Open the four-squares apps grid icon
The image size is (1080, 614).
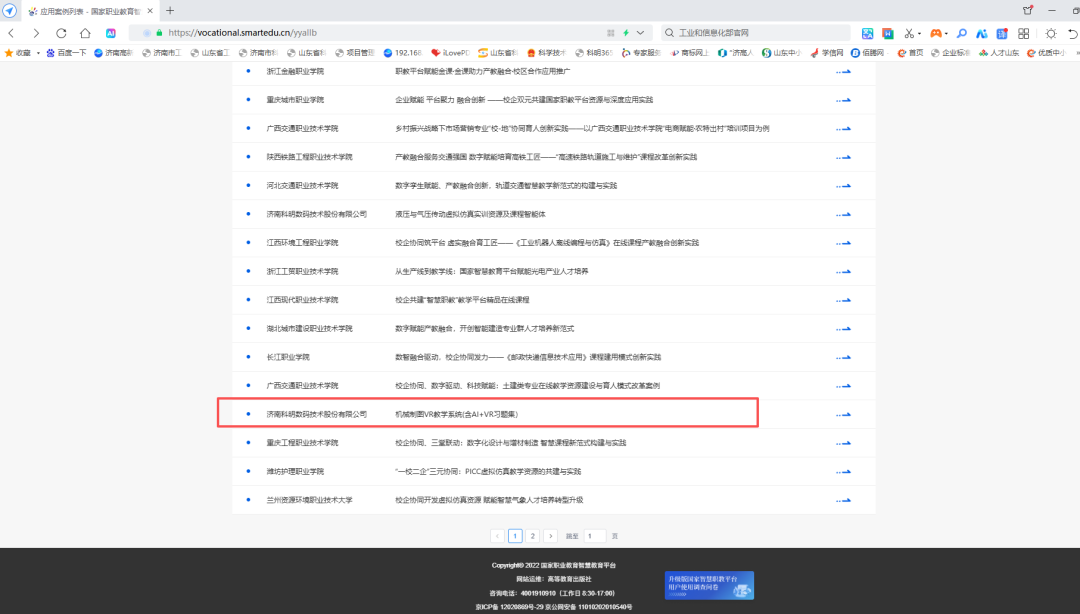1024,32
